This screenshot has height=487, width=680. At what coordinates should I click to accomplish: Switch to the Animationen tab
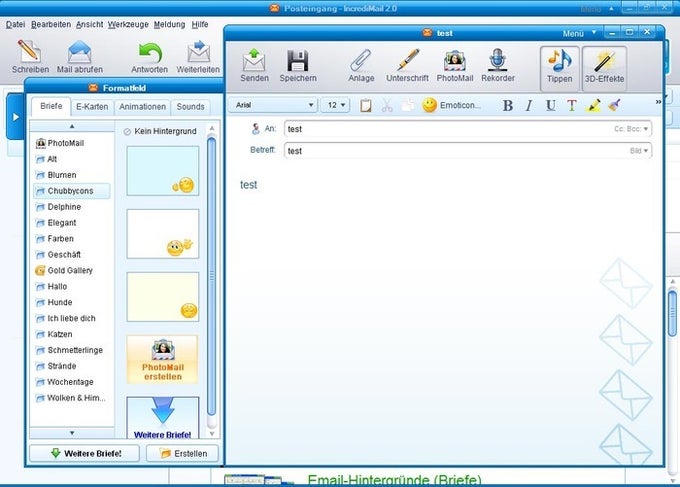[142, 107]
